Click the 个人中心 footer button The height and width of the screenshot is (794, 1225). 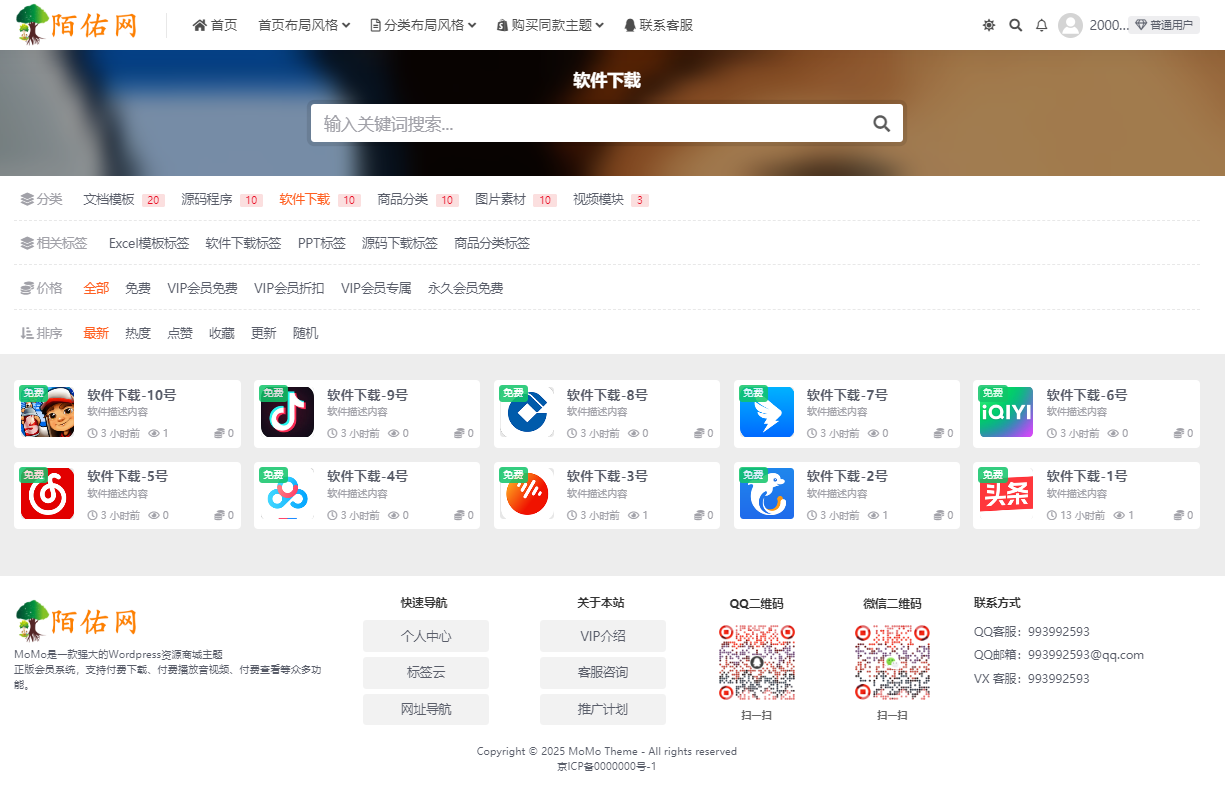pos(426,636)
